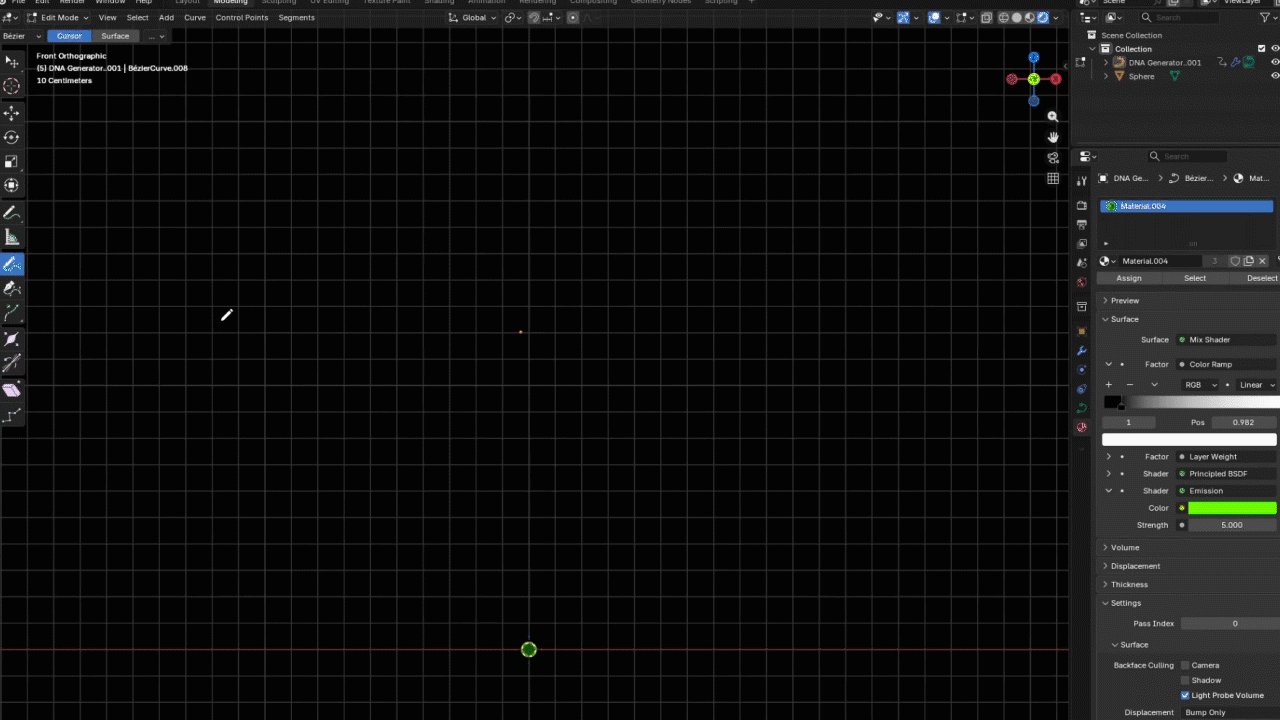Open the View Layer properties tab
Screen dimensions: 1280x720
pos(1081,243)
